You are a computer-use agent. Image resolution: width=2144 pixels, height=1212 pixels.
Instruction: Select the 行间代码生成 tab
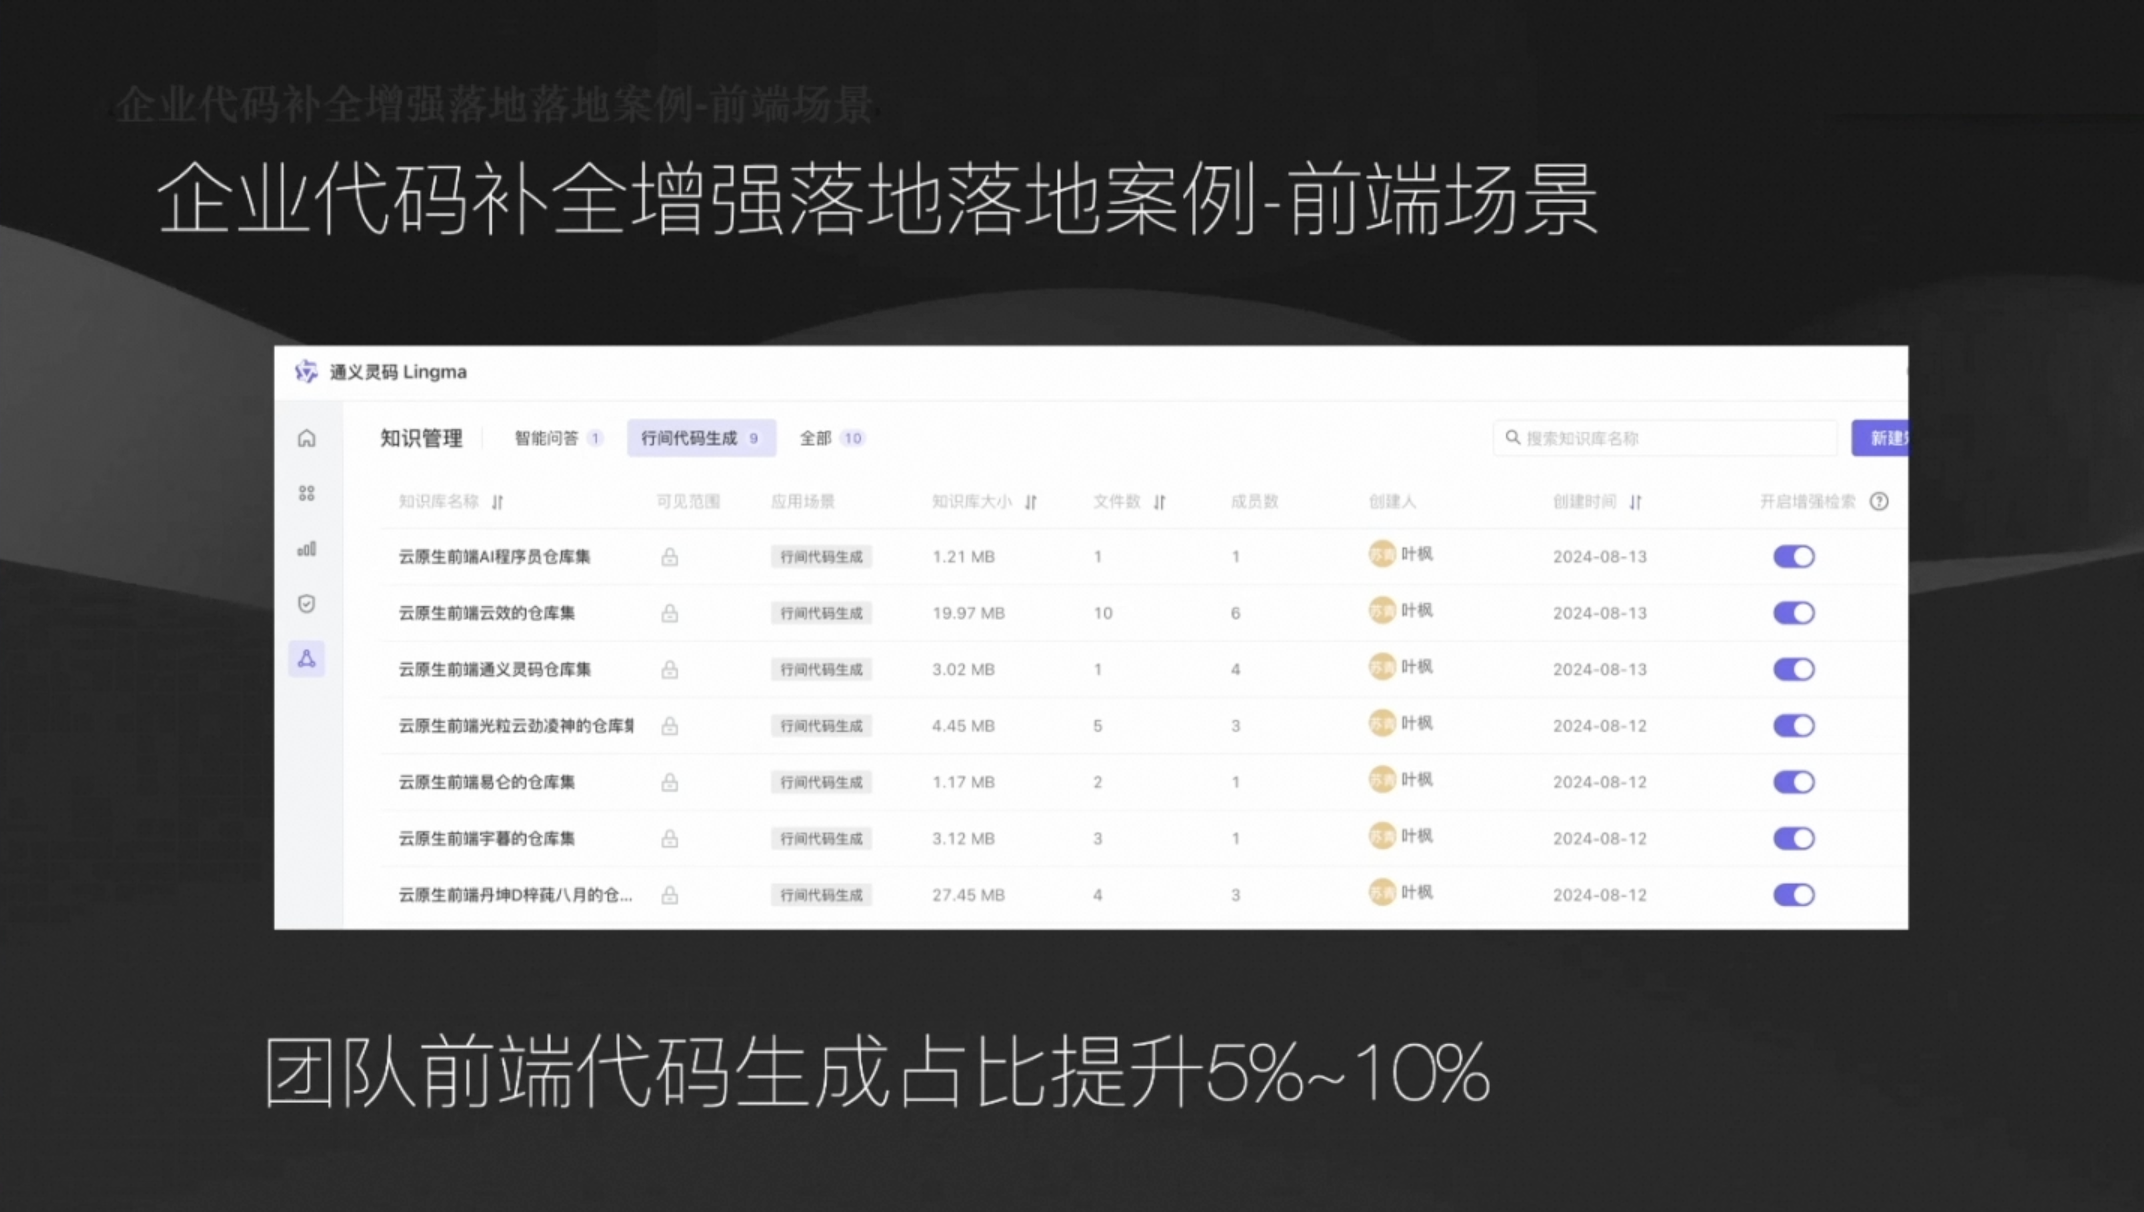[701, 438]
